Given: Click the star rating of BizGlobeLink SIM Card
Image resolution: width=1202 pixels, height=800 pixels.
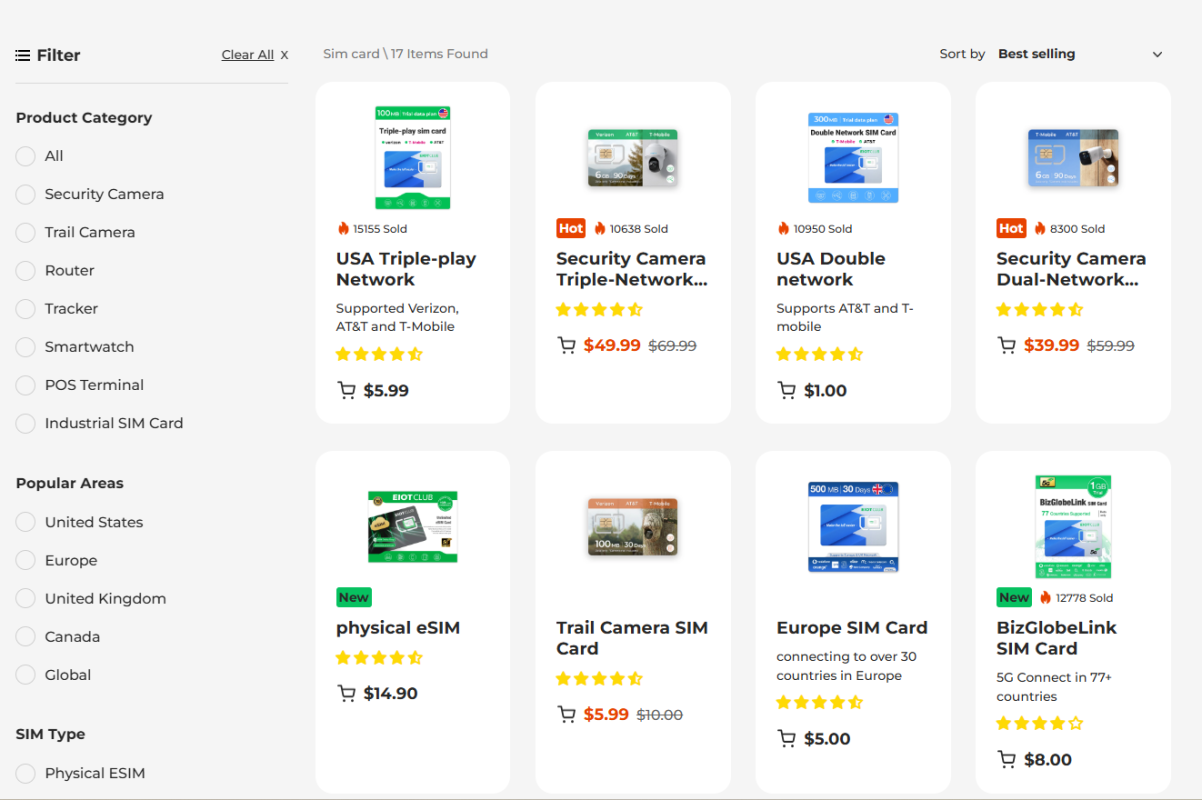Looking at the screenshot, I should (x=1040, y=723).
